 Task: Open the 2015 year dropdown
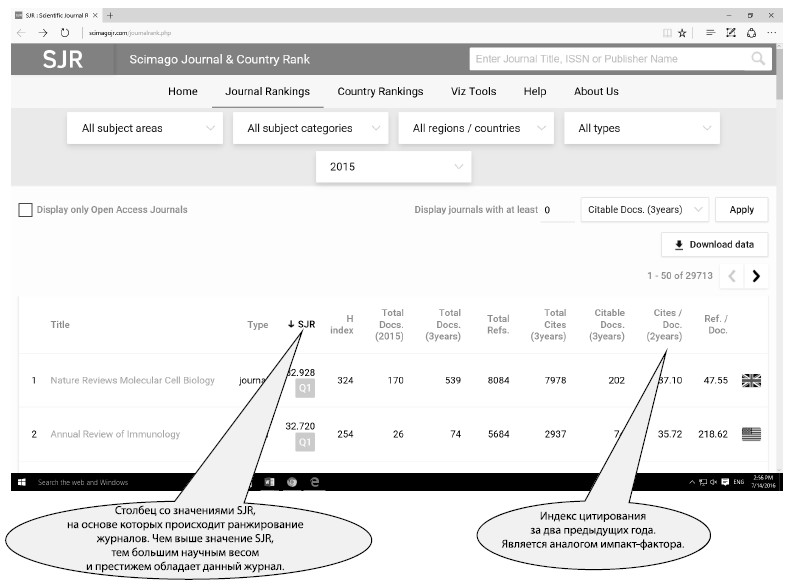[393, 167]
